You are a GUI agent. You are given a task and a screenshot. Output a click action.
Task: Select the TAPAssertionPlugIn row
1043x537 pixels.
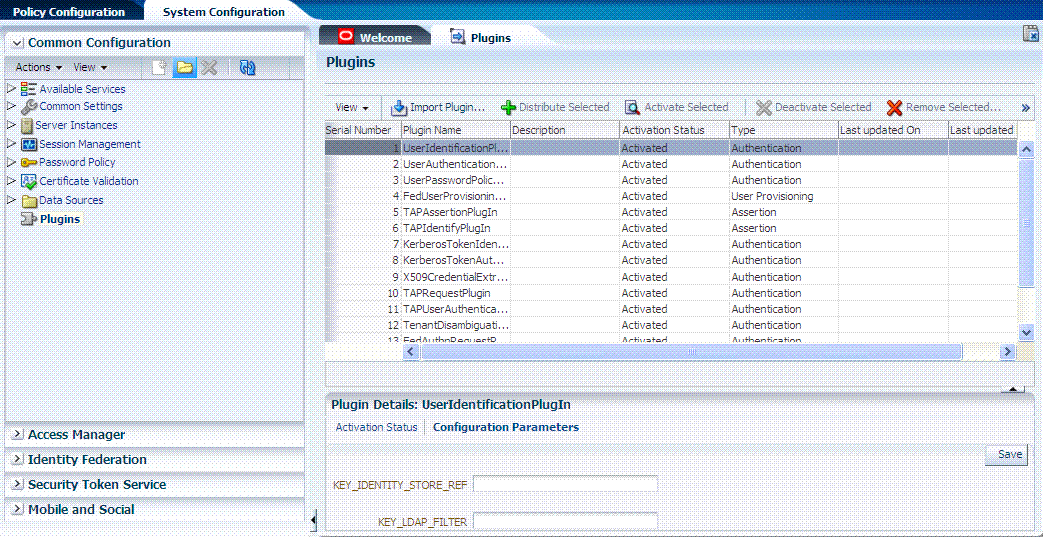670,212
